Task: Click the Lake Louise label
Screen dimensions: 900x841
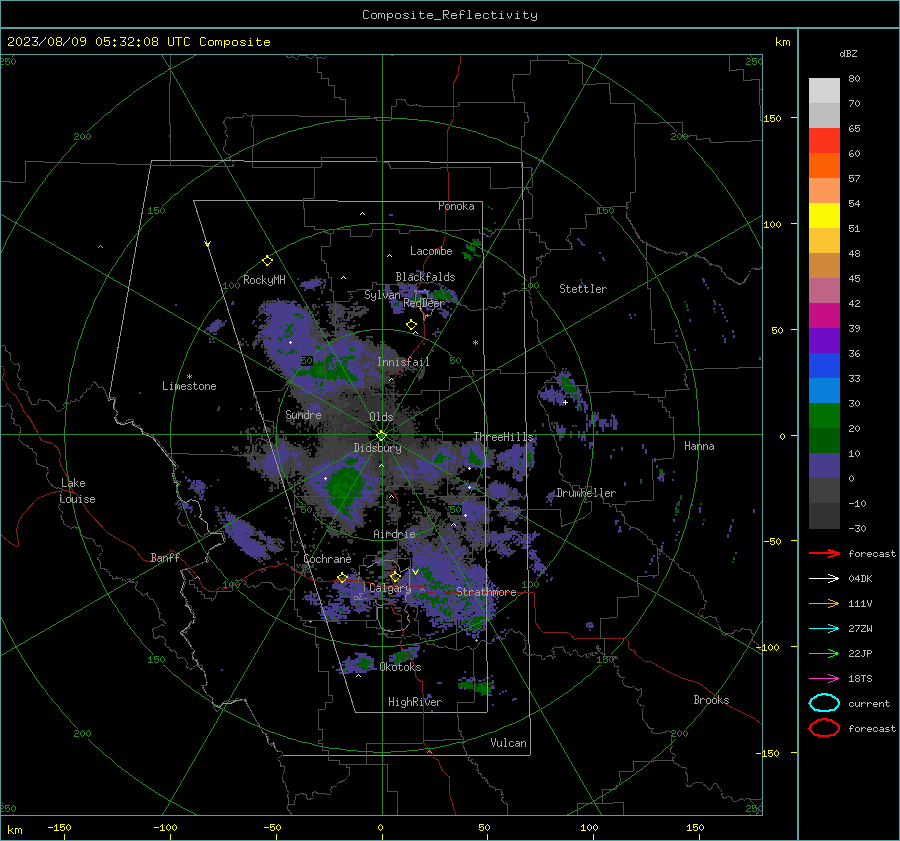Action: coord(78,491)
